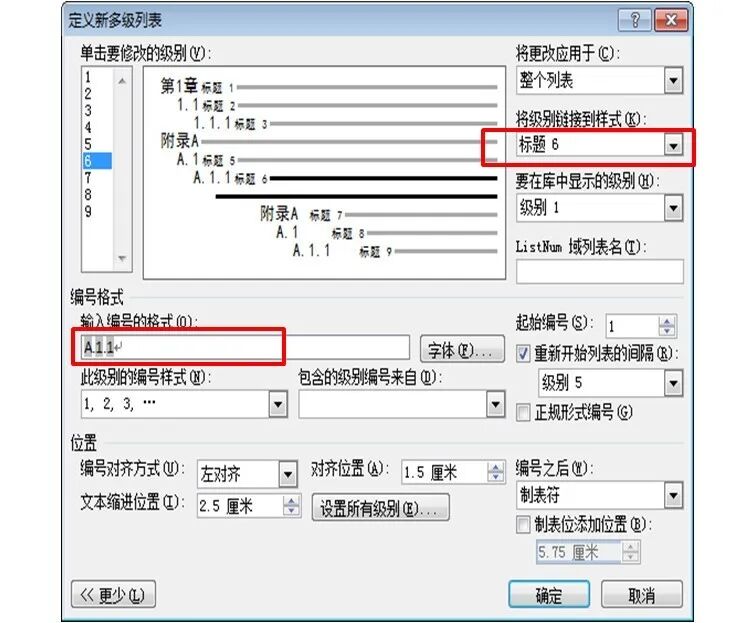Click the 设置所有级别 button
Image resolution: width=756 pixels, height=623 pixels.
tap(380, 507)
